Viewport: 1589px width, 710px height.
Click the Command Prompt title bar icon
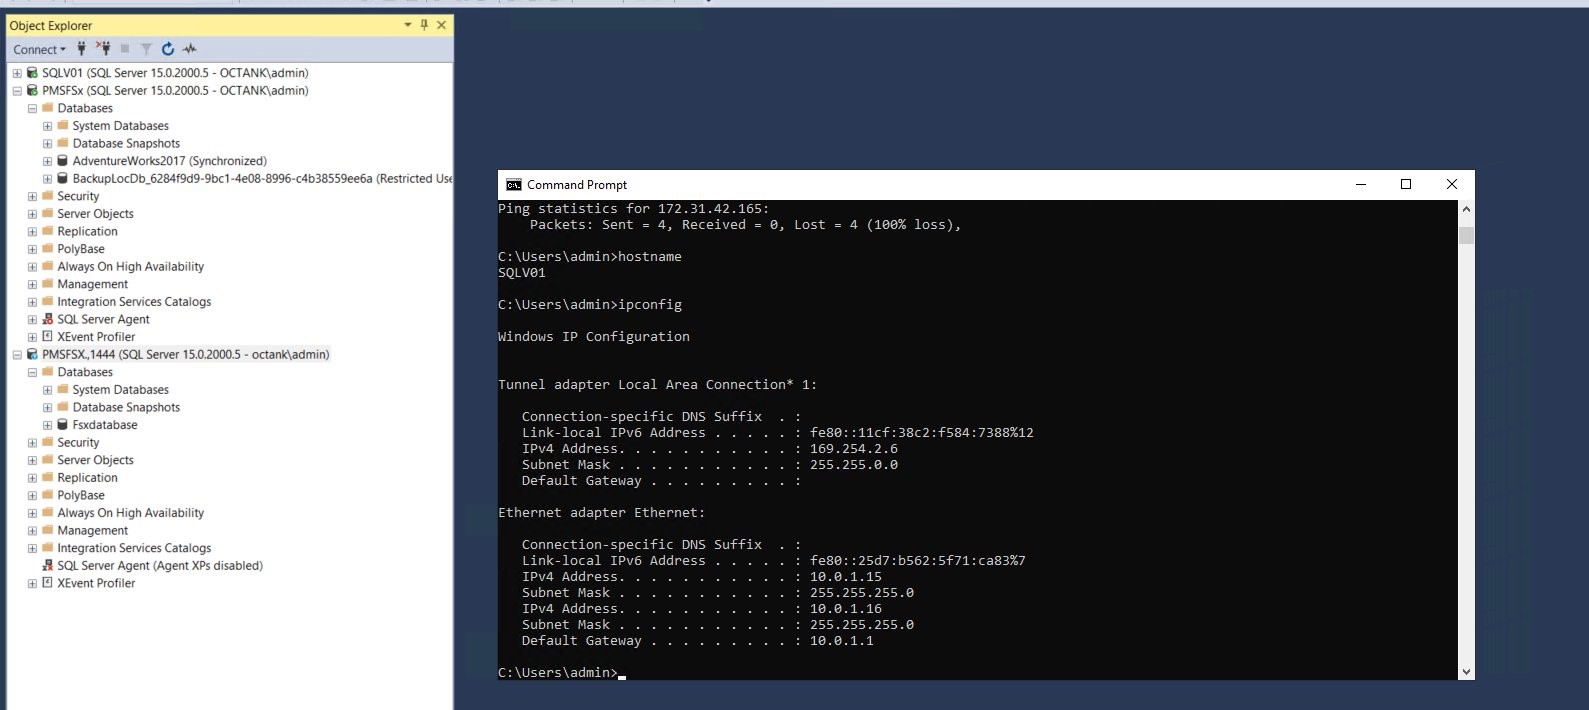point(514,185)
